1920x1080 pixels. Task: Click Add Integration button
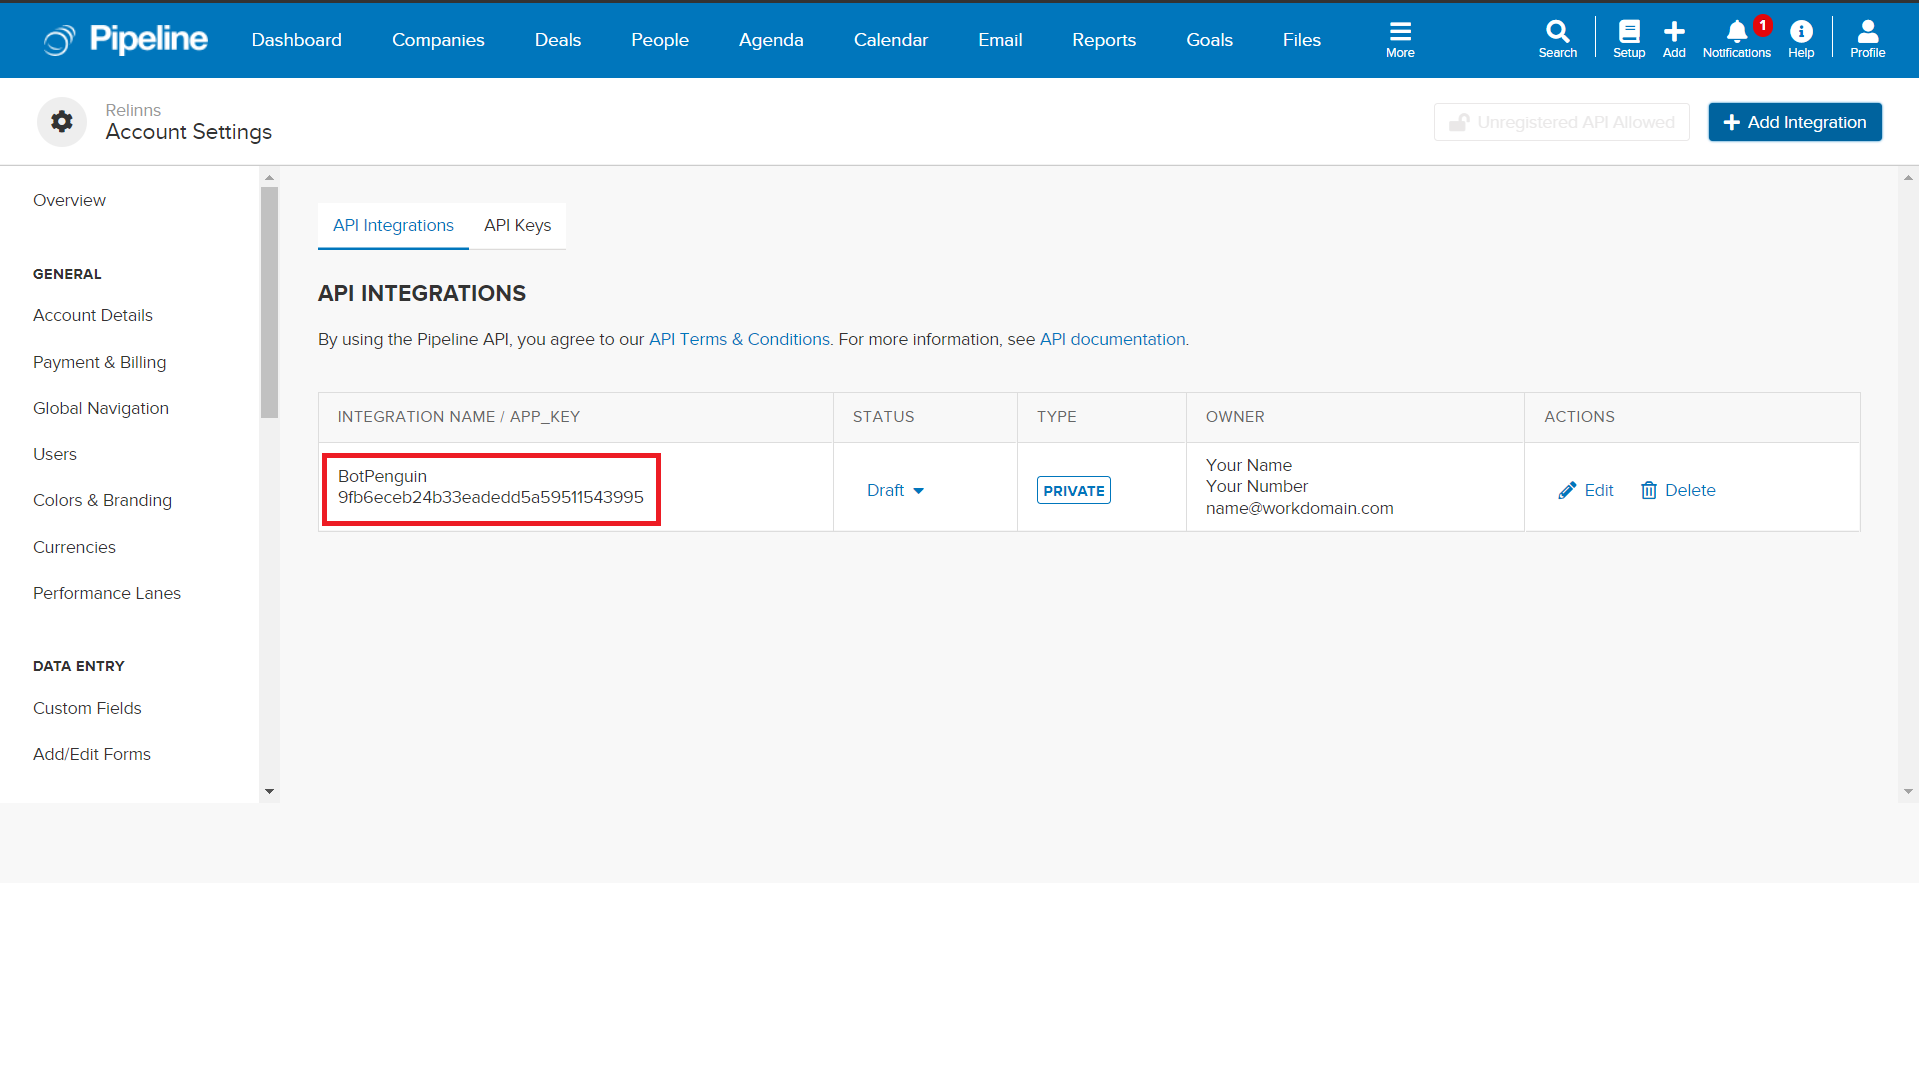pyautogui.click(x=1794, y=122)
